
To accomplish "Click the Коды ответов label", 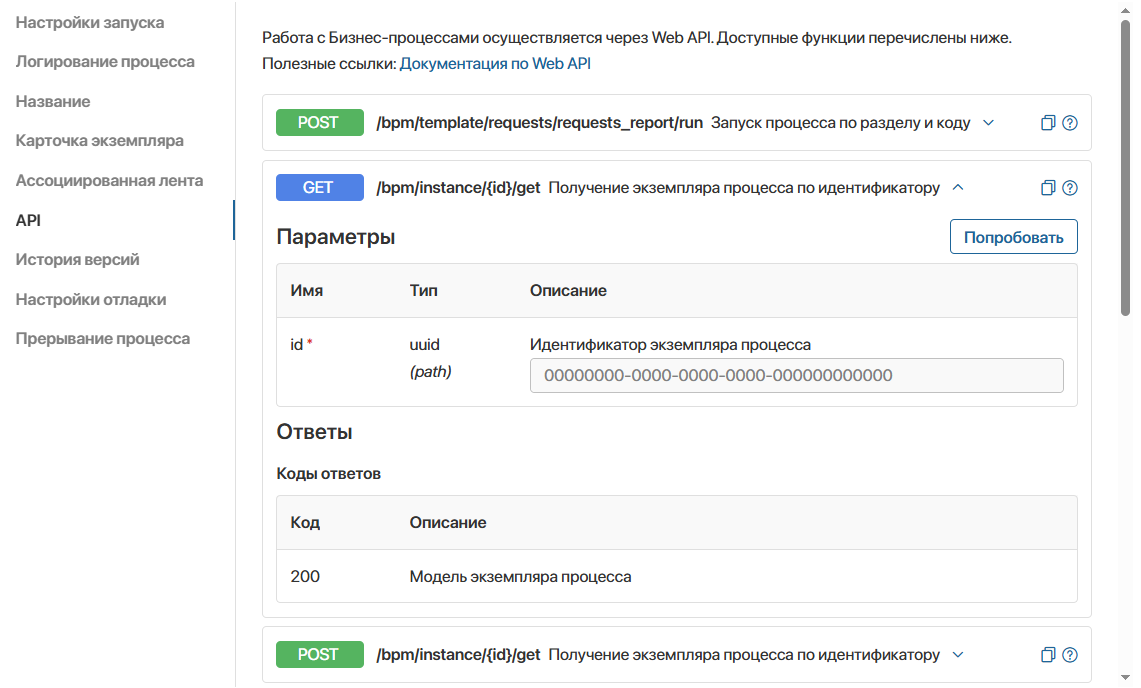I will coord(329,474).
